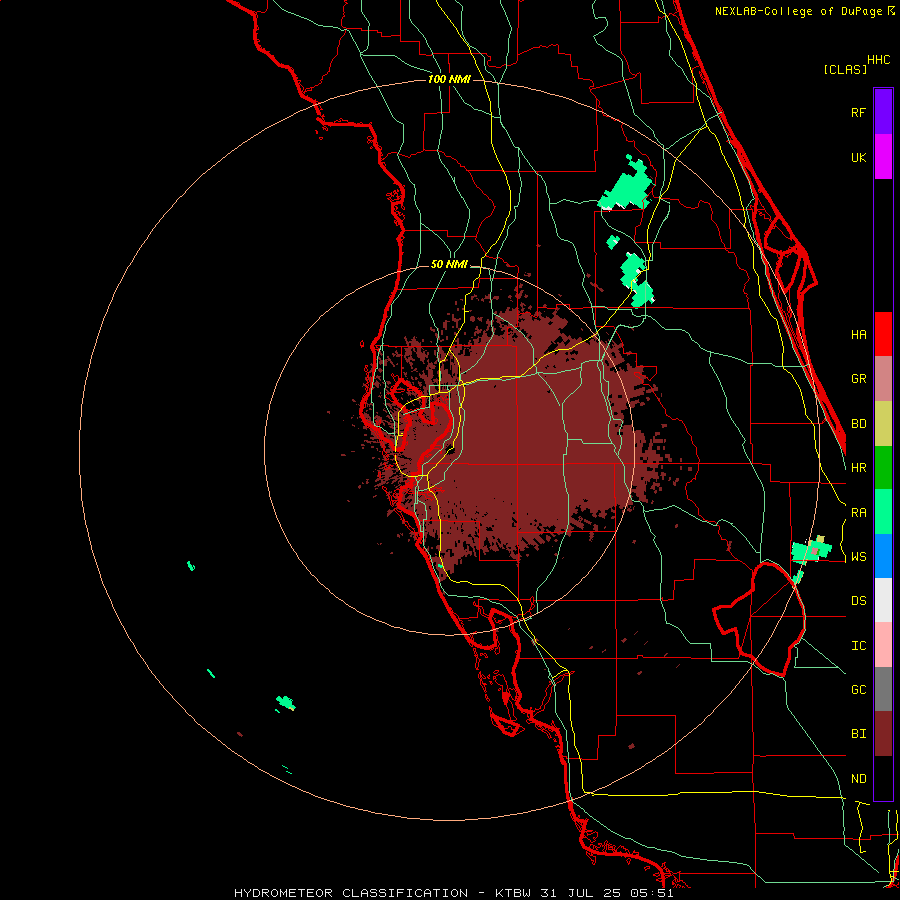The width and height of the screenshot is (900, 900).
Task: Click the blue WS legend swatch
Action: click(x=883, y=556)
